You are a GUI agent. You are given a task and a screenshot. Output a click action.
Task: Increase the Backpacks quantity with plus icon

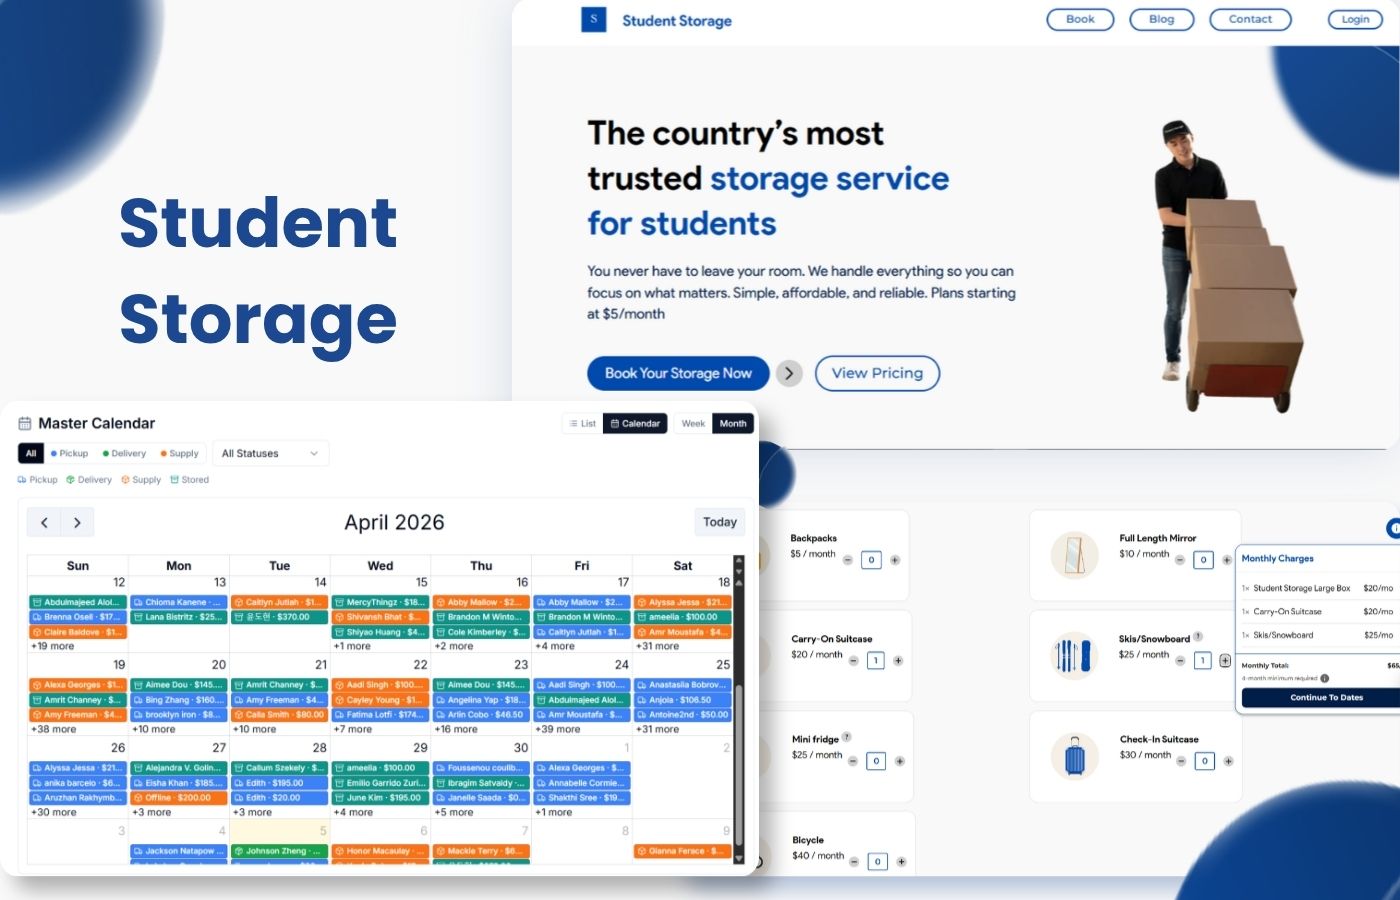895,560
